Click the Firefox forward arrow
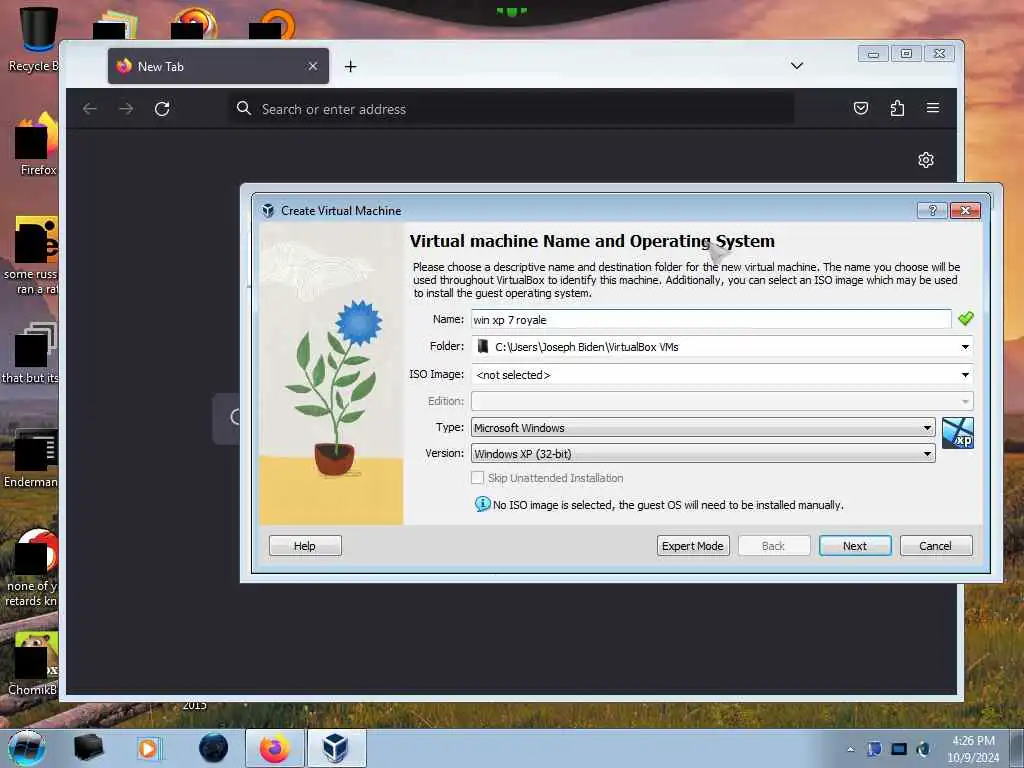The image size is (1024, 768). pyautogui.click(x=126, y=109)
